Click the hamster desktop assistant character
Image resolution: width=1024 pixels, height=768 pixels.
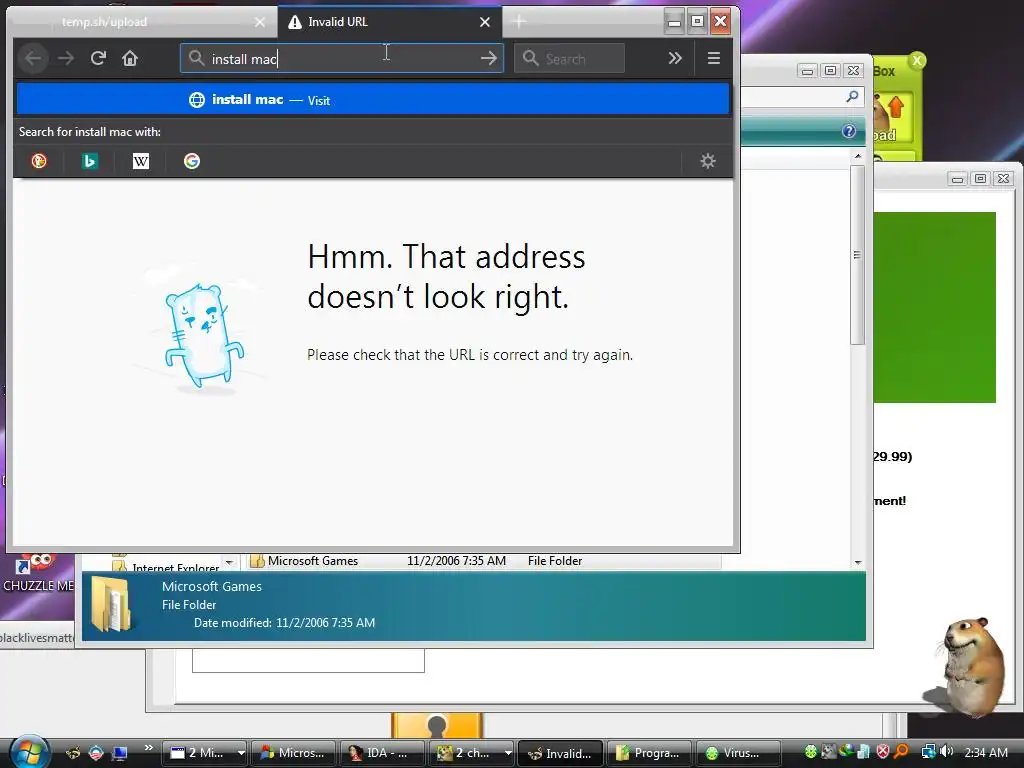(x=970, y=666)
